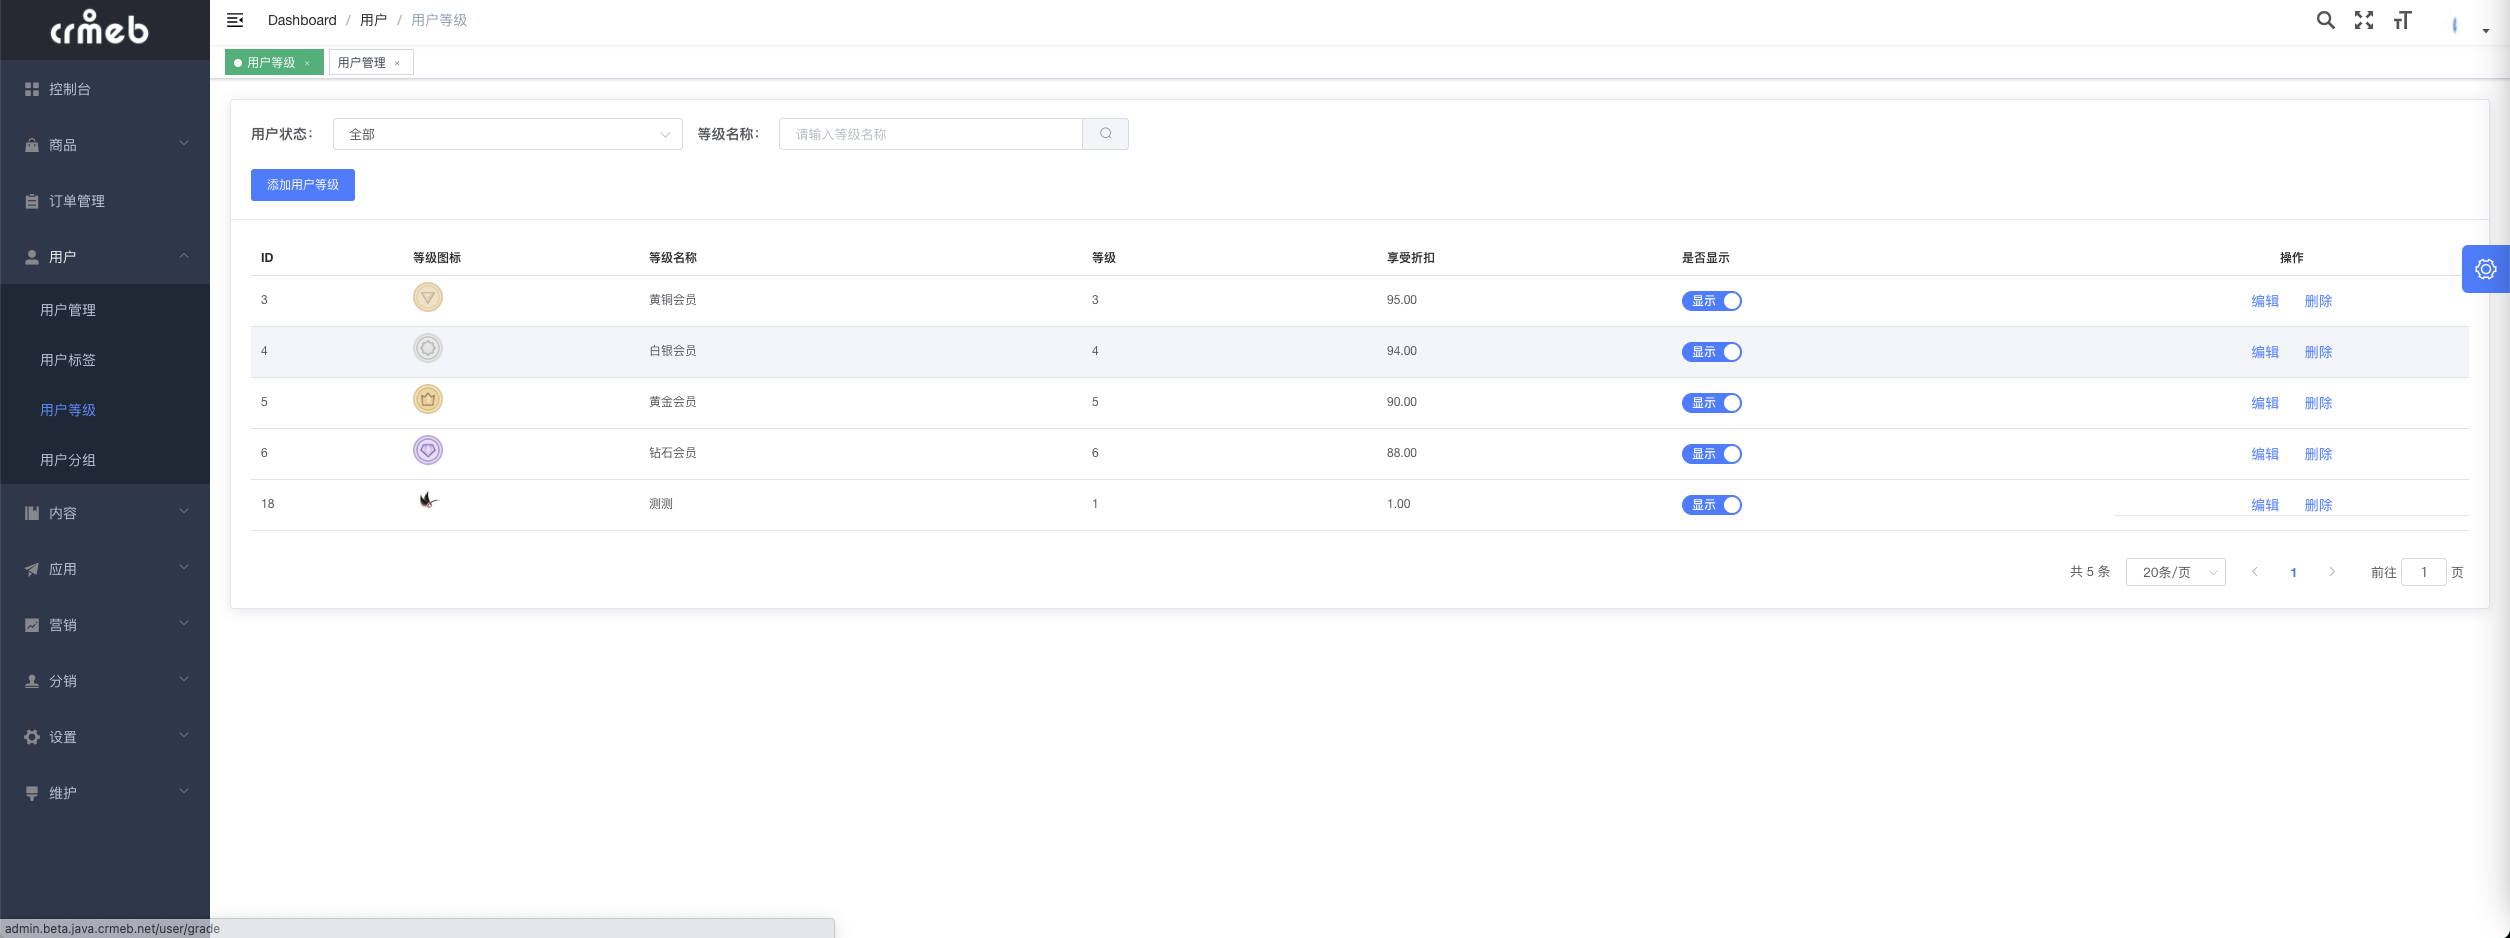Expand the 分销 menu
Image resolution: width=2510 pixels, height=938 pixels.
pos(184,680)
